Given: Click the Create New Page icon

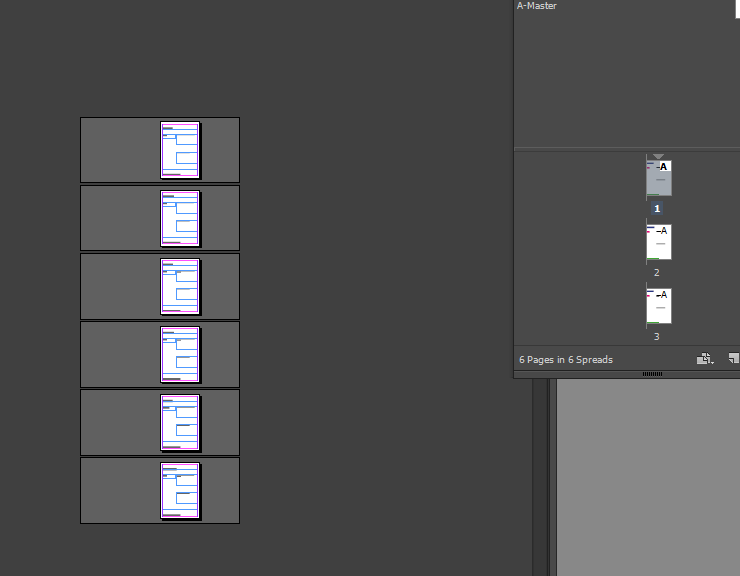Looking at the screenshot, I should coord(734,359).
